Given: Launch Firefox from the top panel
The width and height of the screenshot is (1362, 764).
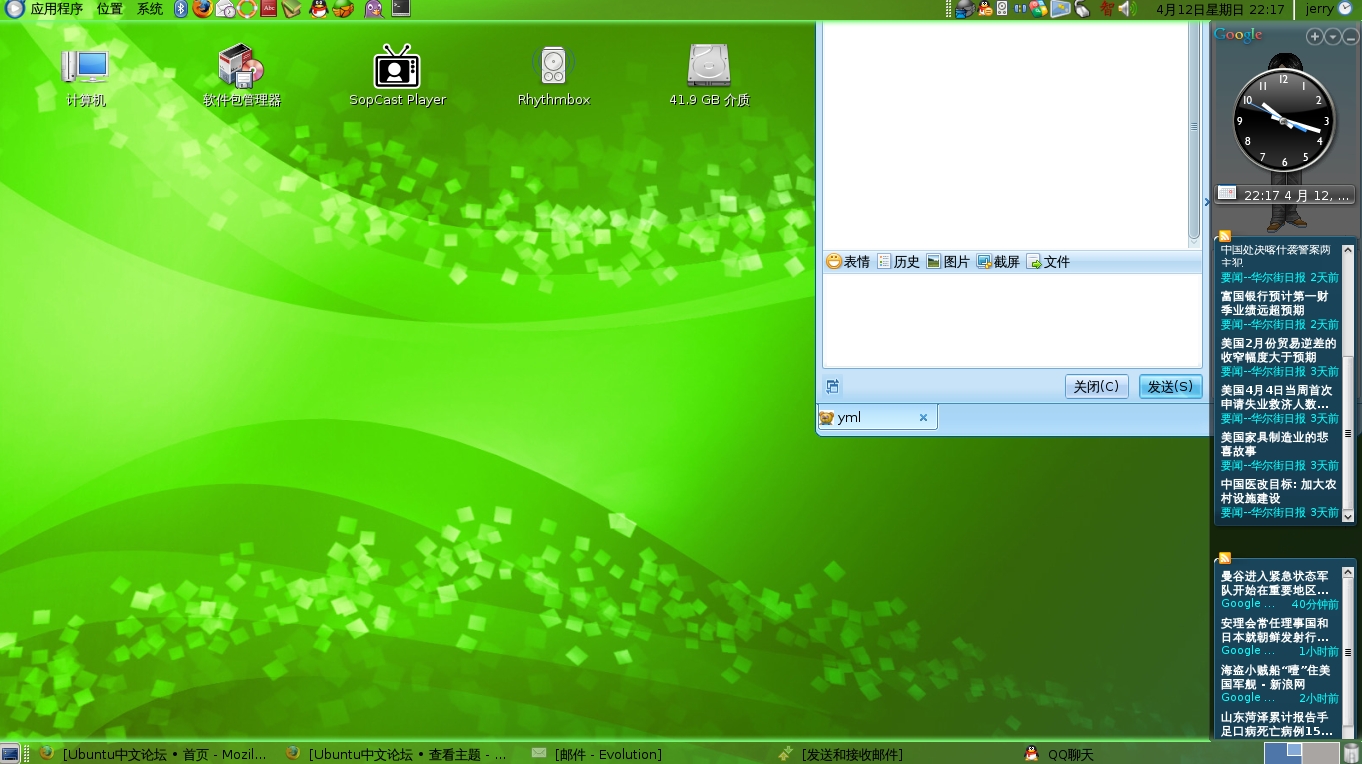Looking at the screenshot, I should (x=202, y=9).
